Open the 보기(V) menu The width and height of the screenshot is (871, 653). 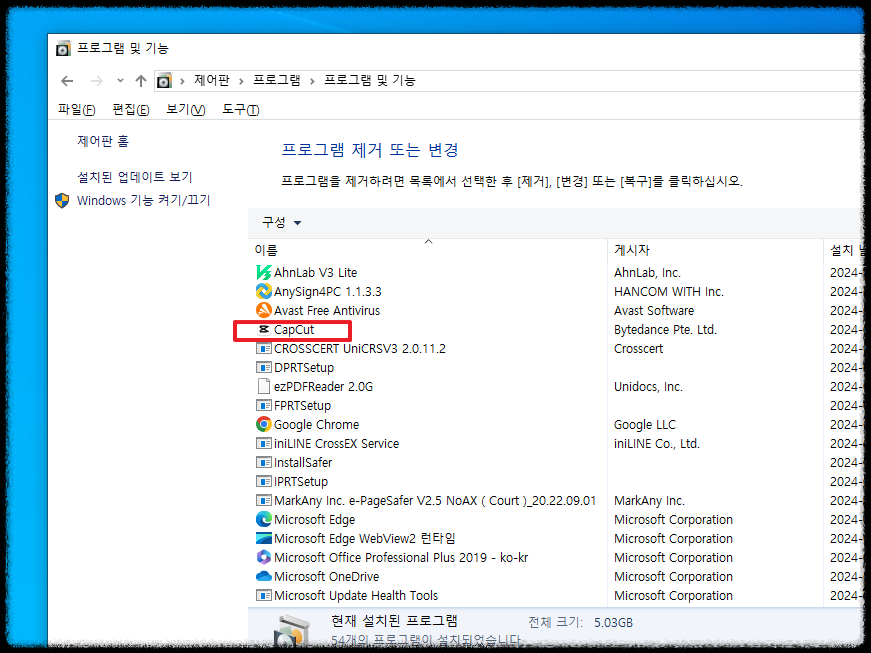(x=186, y=110)
